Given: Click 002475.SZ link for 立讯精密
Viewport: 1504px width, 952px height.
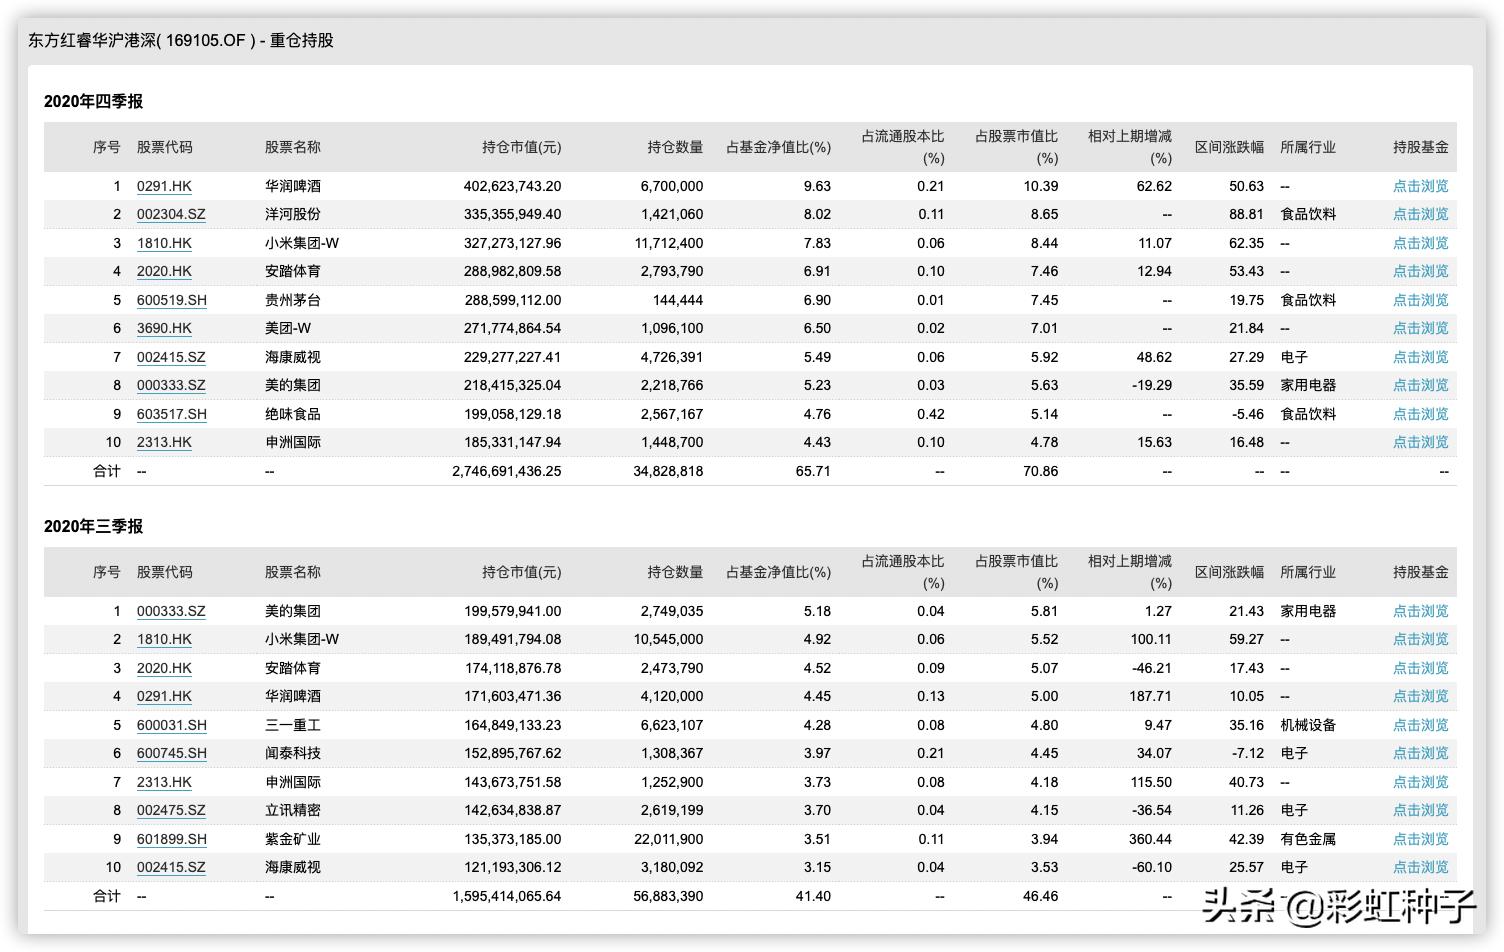Looking at the screenshot, I should click(170, 810).
